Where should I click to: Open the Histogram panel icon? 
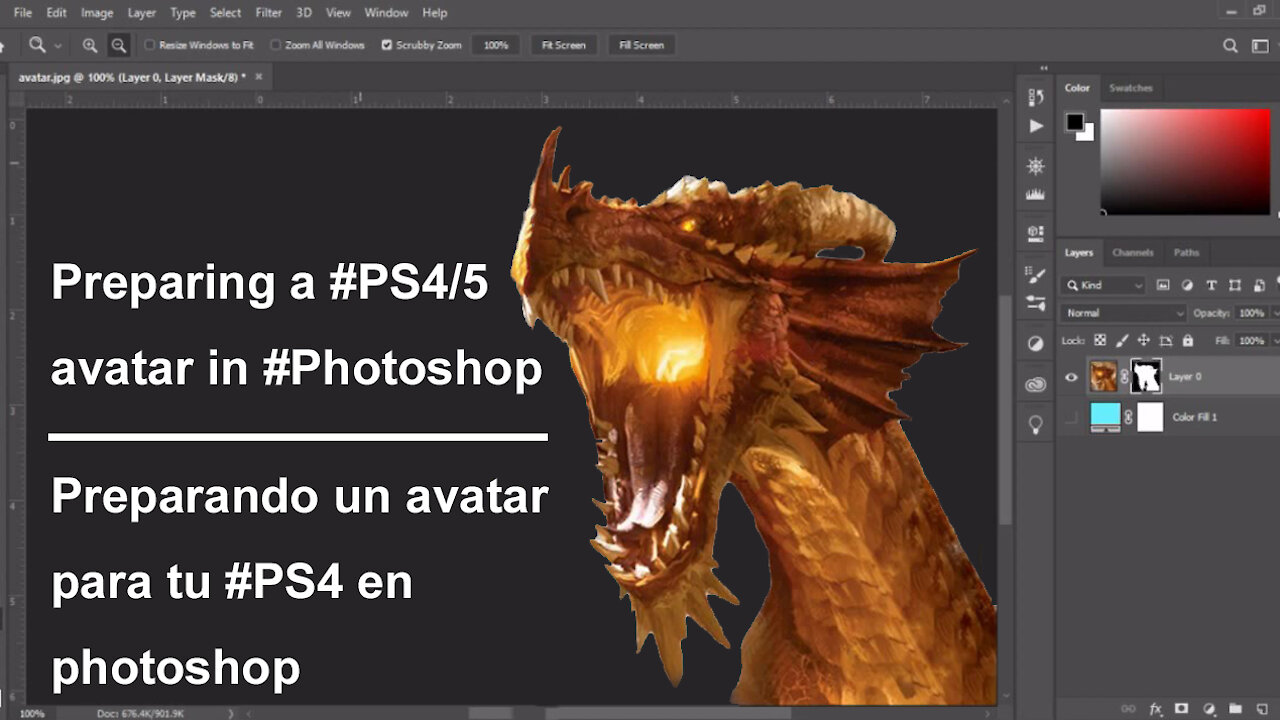tap(1035, 195)
